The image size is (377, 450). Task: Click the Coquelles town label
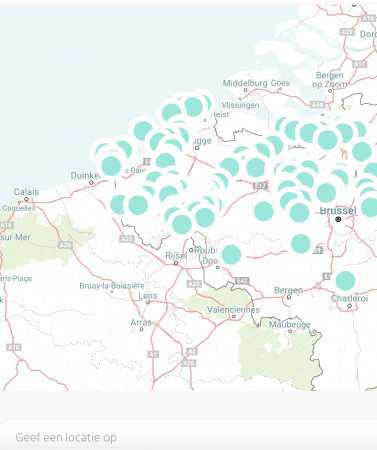coord(19,208)
